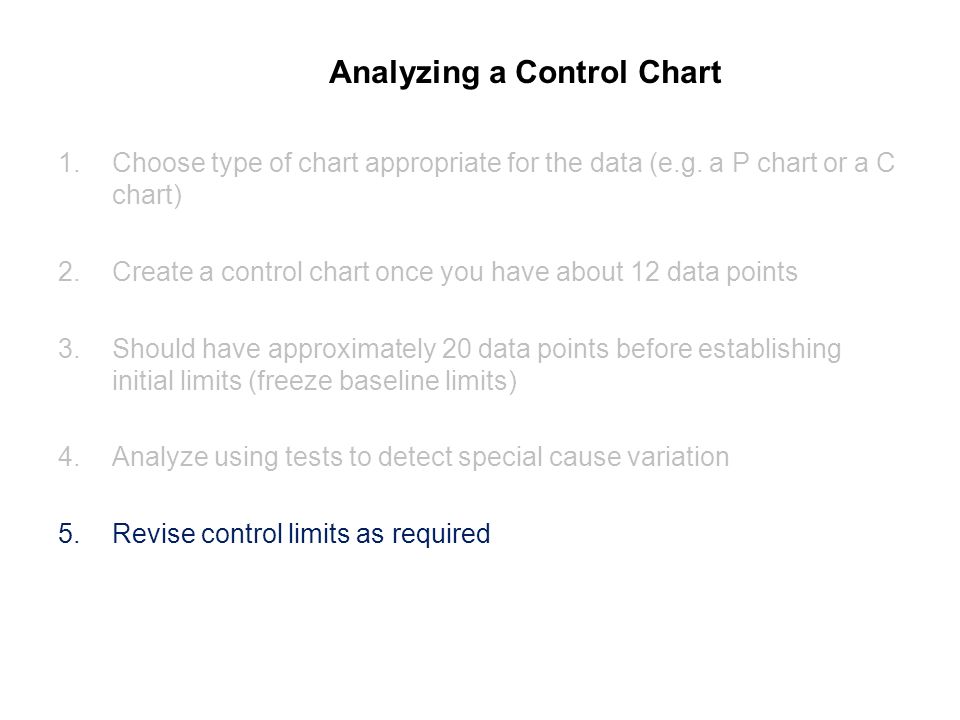Click the list number '1.'
Screen dimensions: 960x720
tap(69, 163)
